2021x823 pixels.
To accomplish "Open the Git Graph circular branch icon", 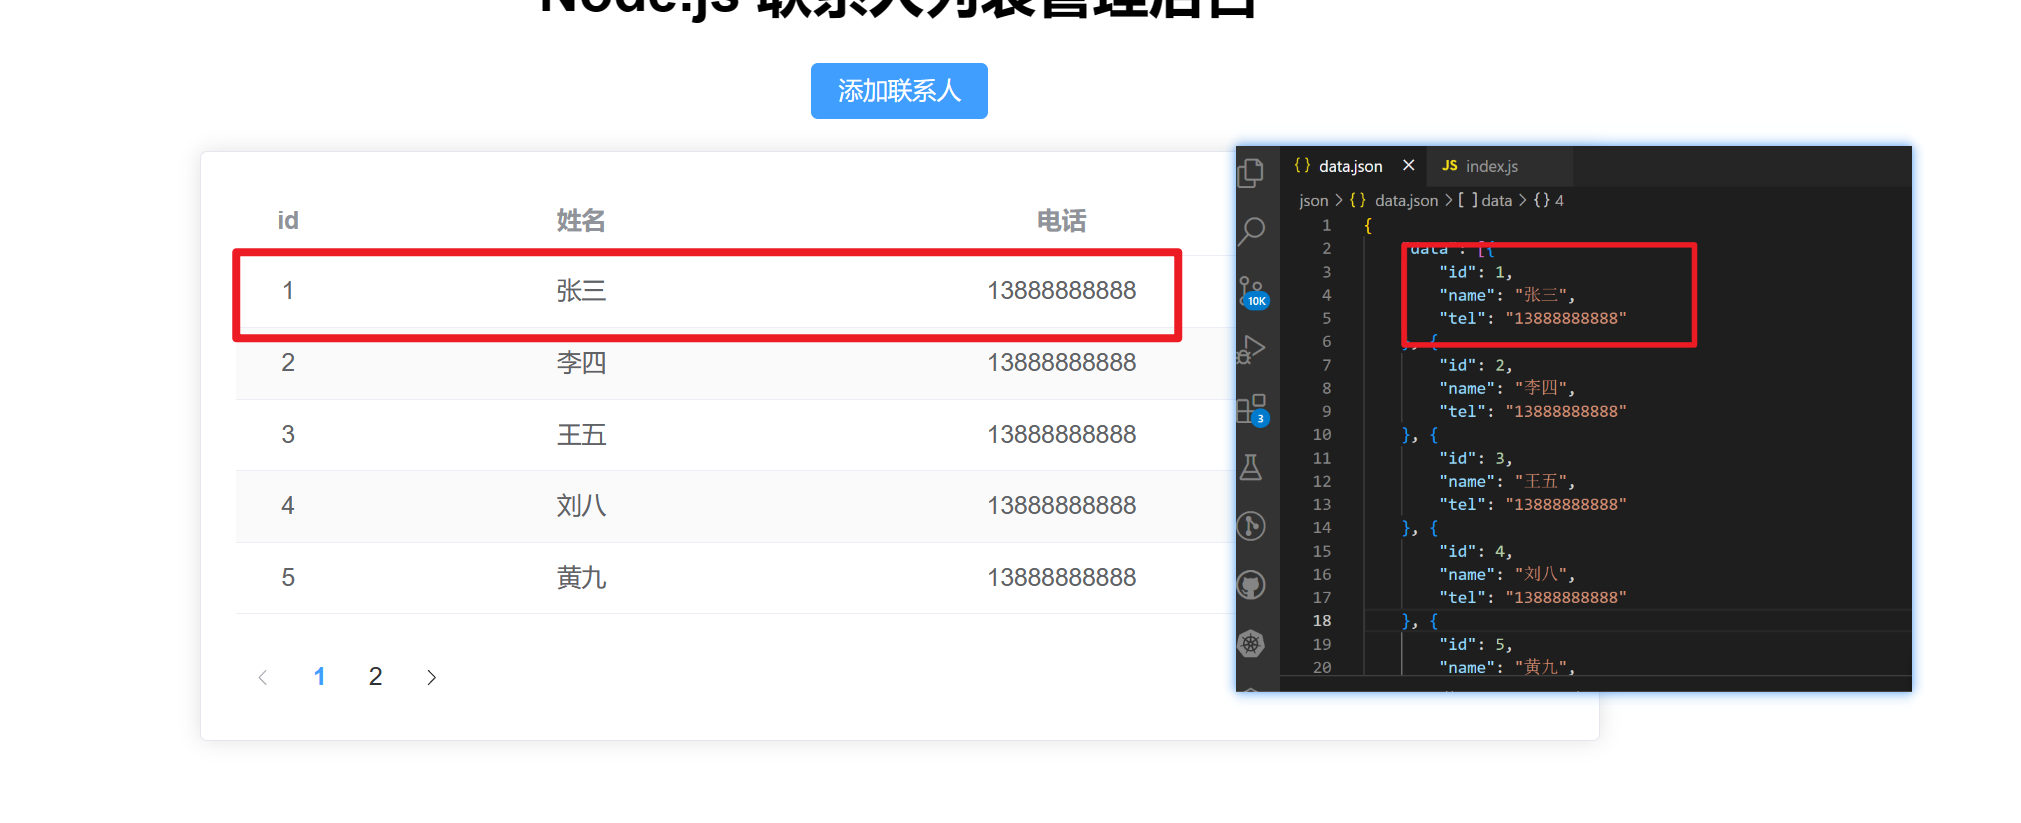I will [x=1251, y=526].
